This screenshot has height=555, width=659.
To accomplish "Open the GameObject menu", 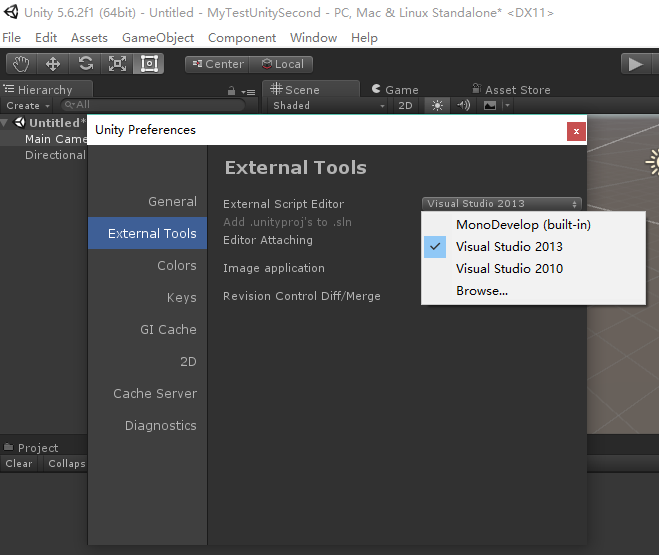I will [x=158, y=38].
